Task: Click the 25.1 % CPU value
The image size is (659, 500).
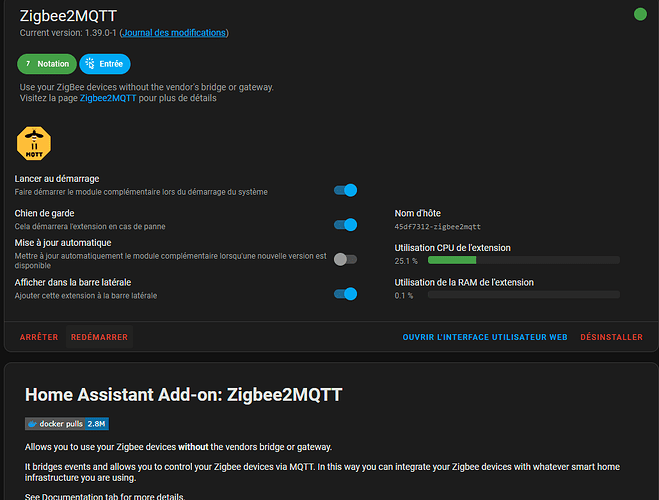Action: tap(406, 261)
